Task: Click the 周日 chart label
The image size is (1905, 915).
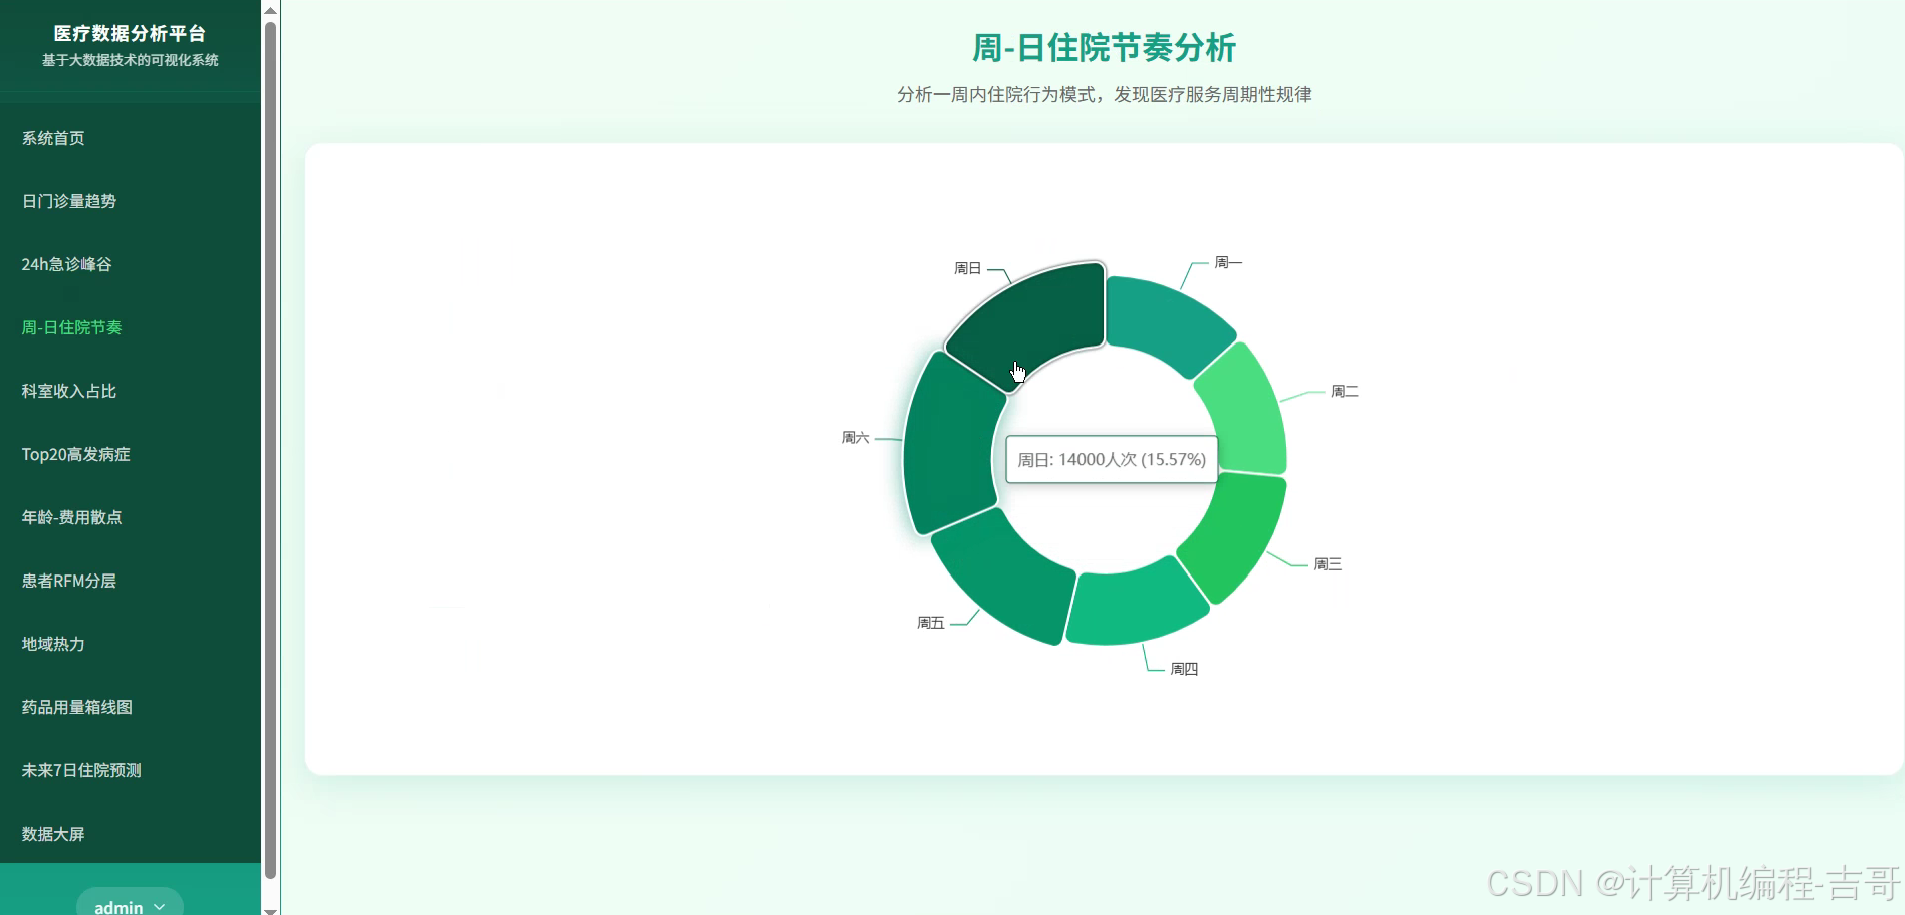Action: pyautogui.click(x=967, y=268)
